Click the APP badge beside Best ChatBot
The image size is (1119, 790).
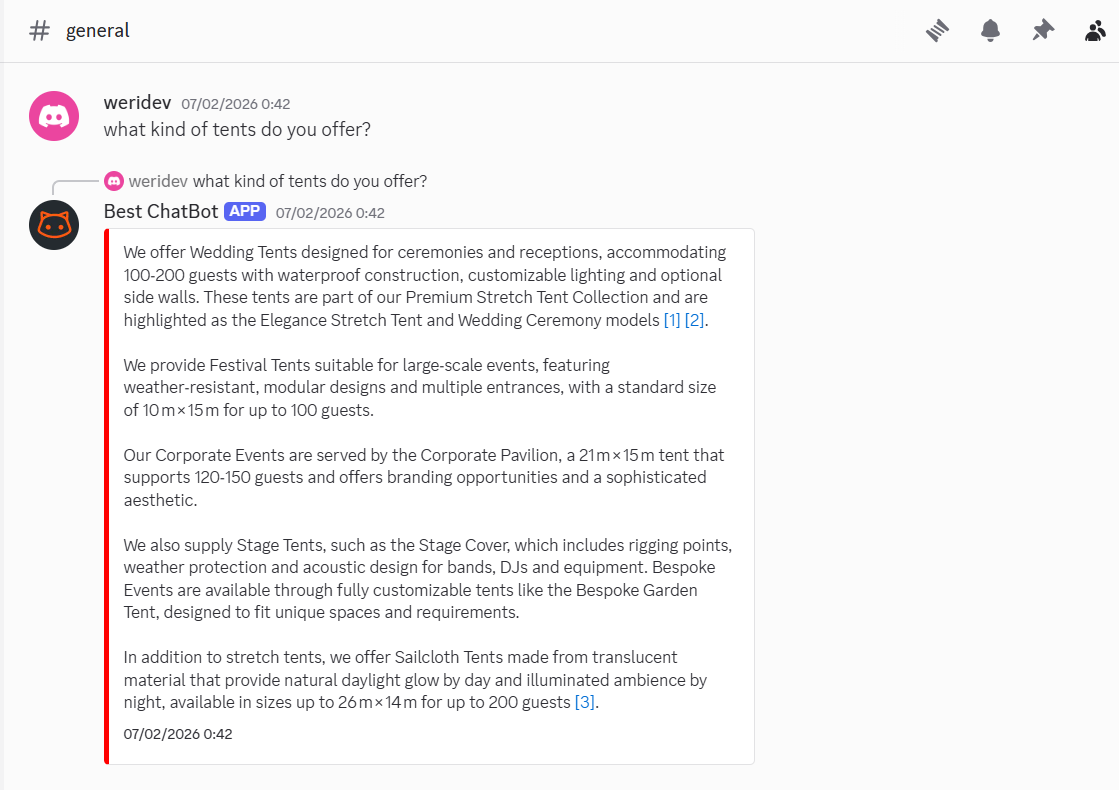(245, 211)
